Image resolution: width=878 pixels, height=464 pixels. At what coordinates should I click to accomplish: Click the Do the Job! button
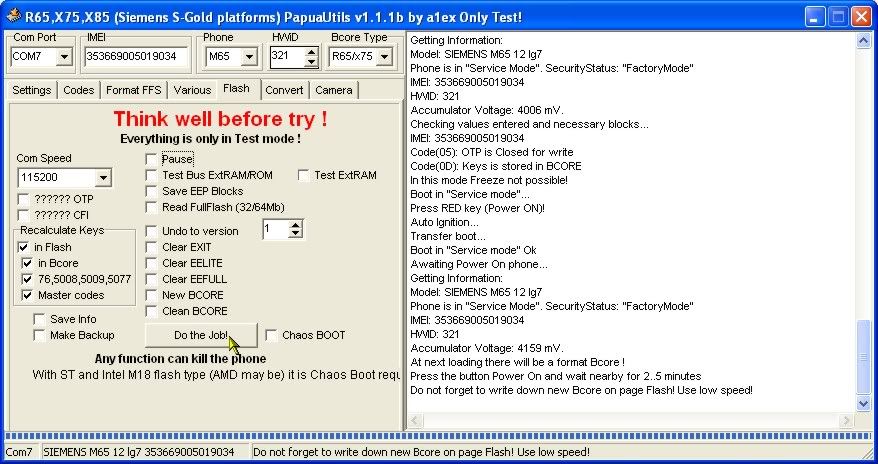pyautogui.click(x=201, y=335)
